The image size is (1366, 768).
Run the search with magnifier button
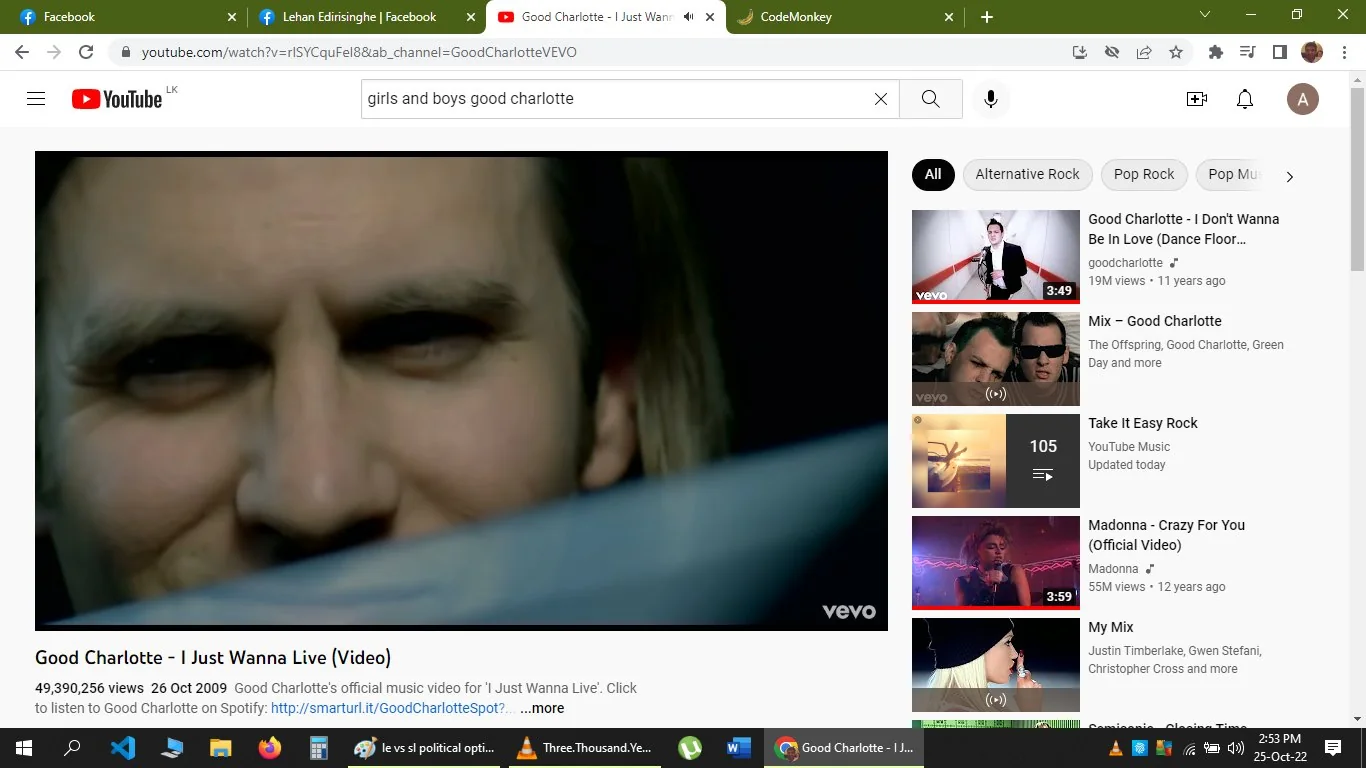click(x=930, y=99)
